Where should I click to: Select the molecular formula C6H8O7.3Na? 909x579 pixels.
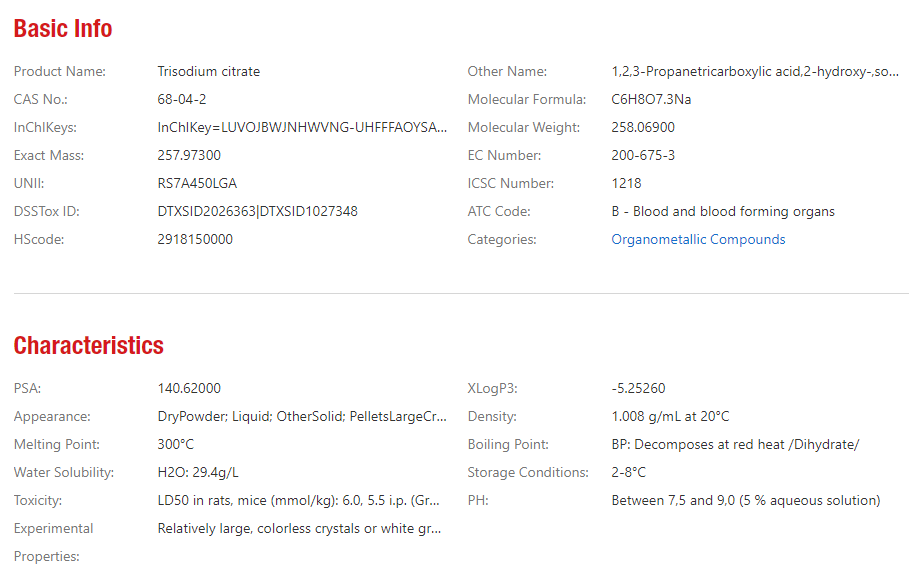pos(651,99)
